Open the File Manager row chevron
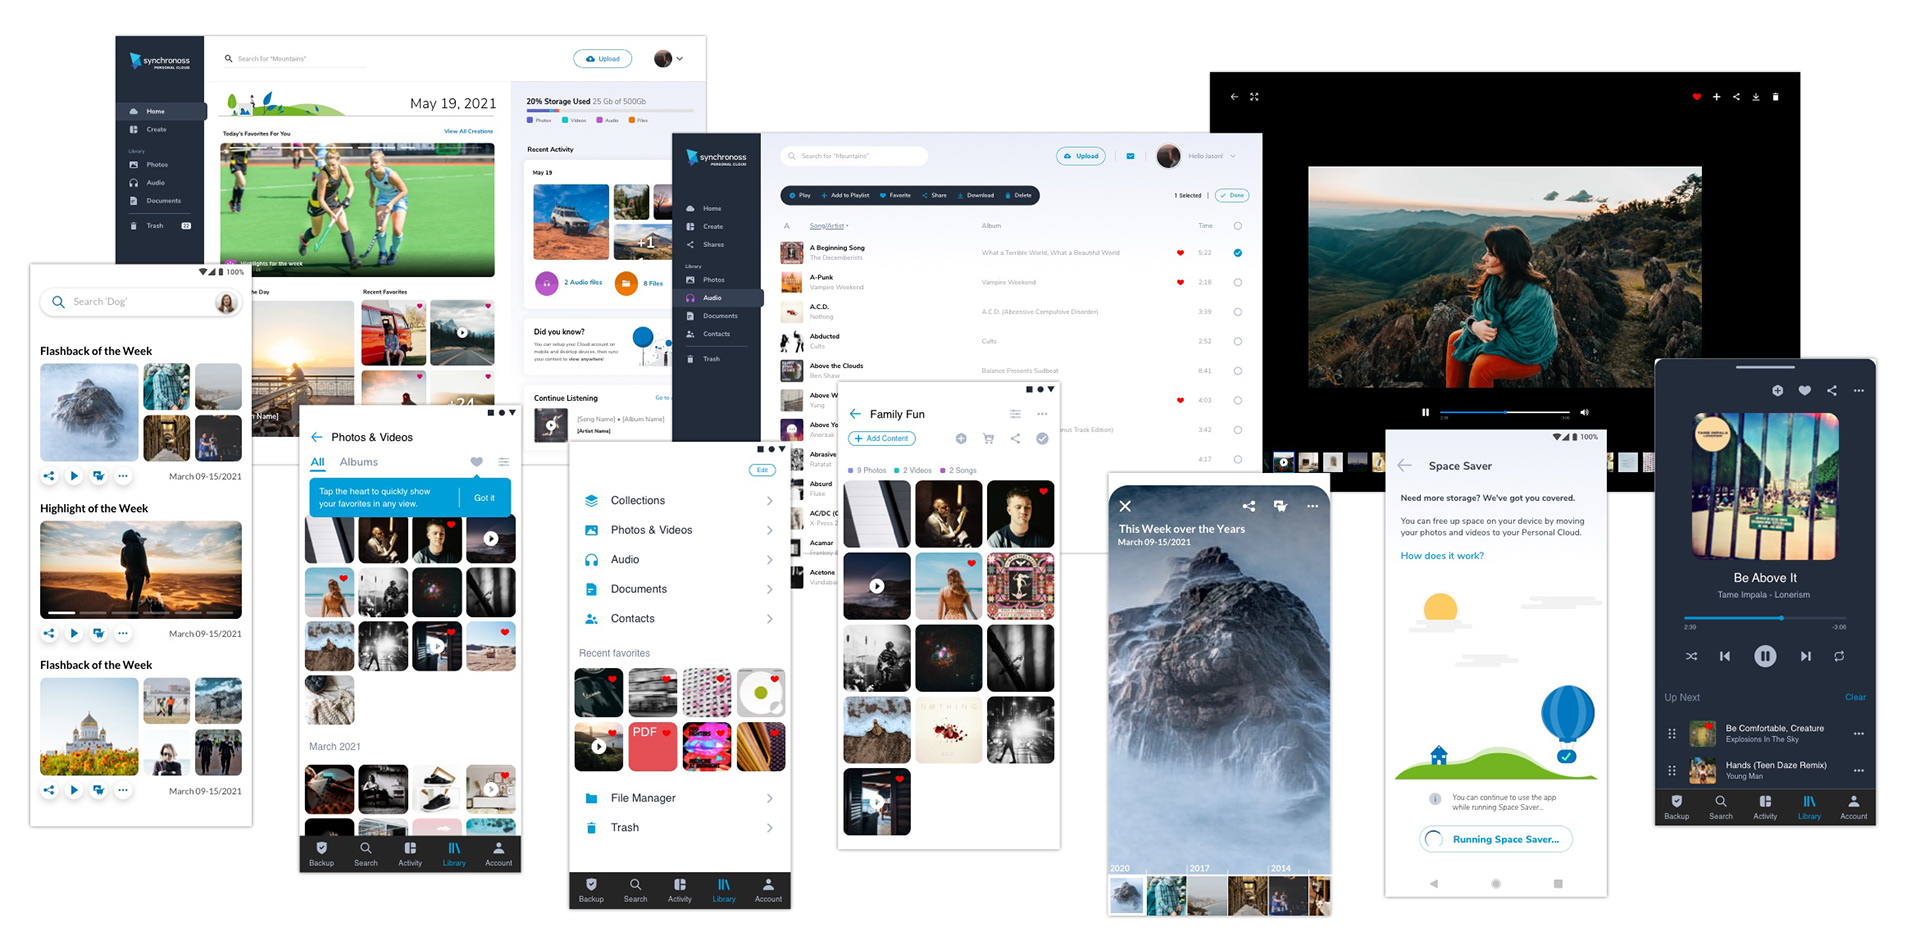 click(x=769, y=798)
